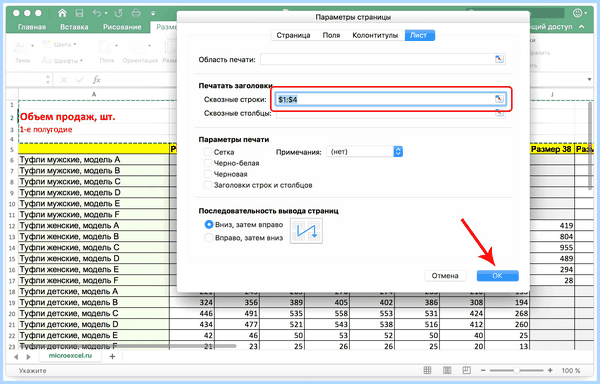This screenshot has width=600, height=384.
Task: Click the 100 % zoom level
Action: point(571,370)
